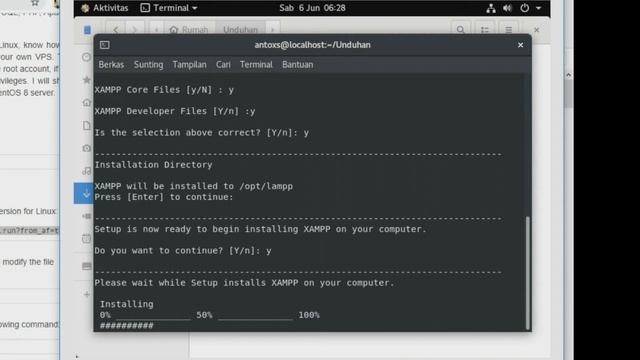Click the 'XAMPP Developer Files' line
Image resolution: width=640 pixels, height=360 pixels.
click(x=175, y=111)
